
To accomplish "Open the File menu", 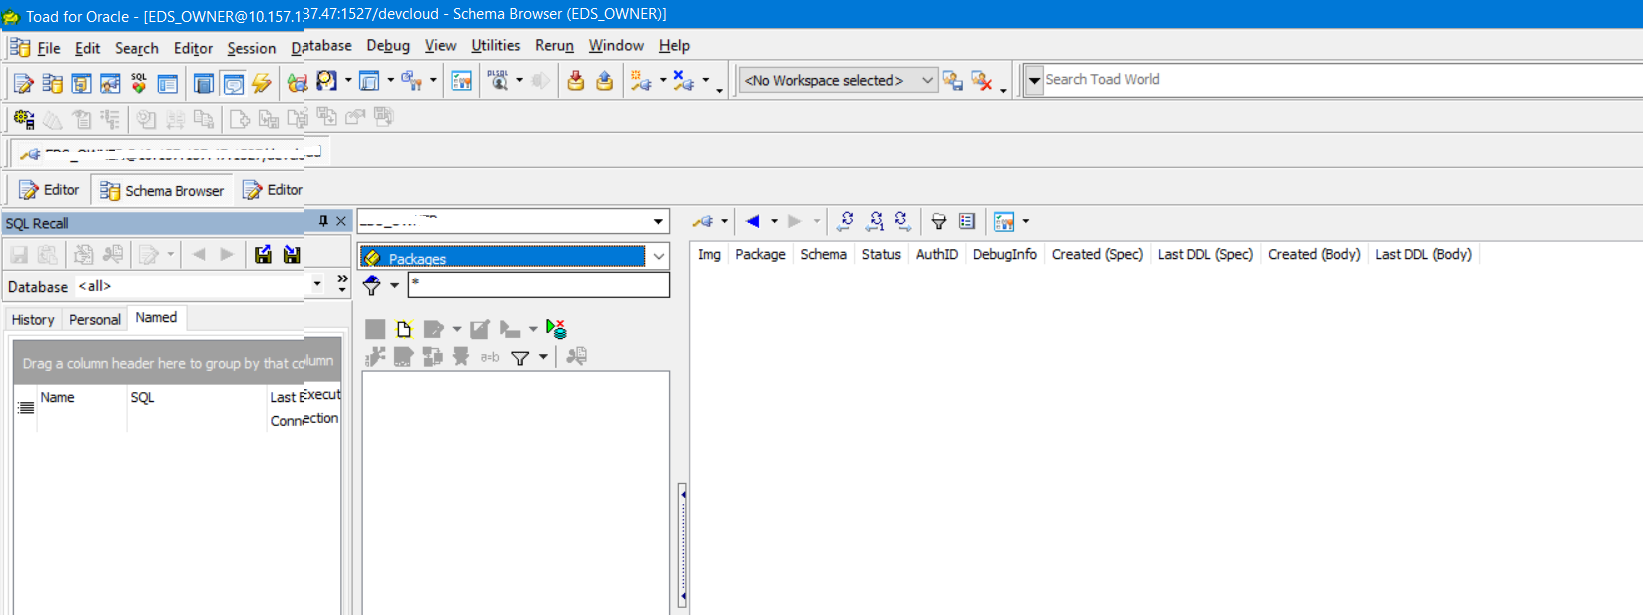I will coord(49,48).
